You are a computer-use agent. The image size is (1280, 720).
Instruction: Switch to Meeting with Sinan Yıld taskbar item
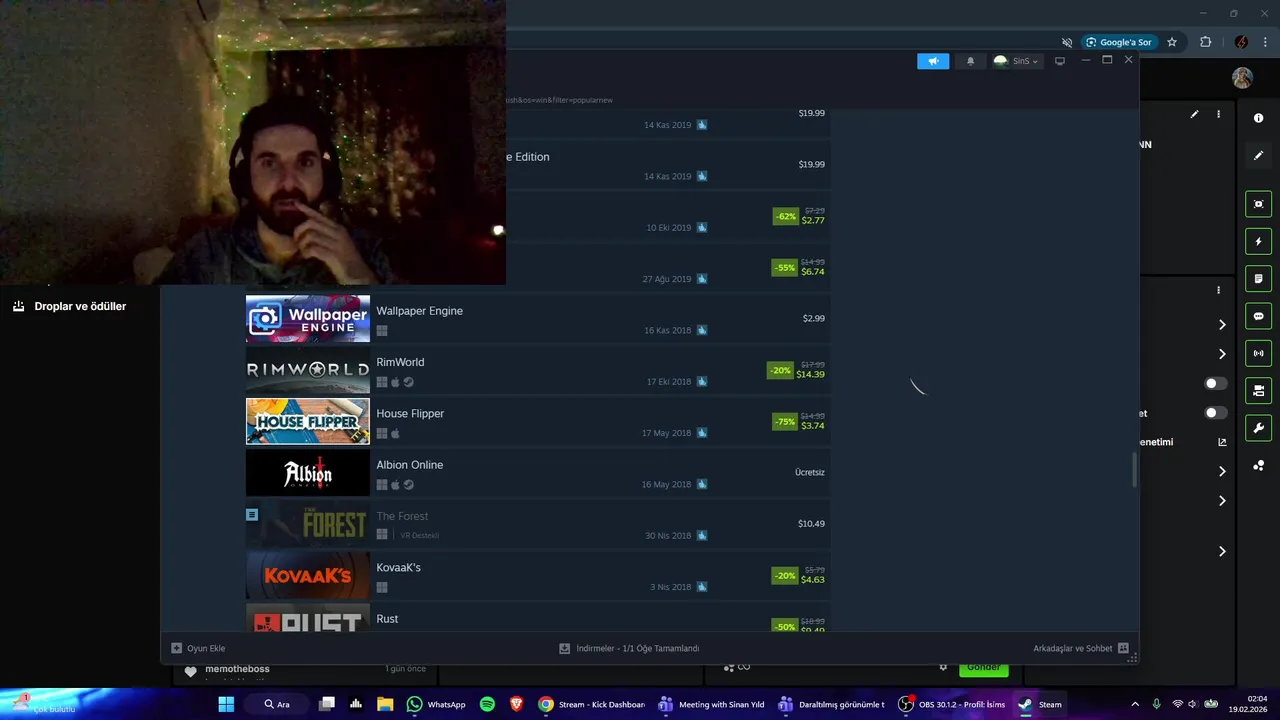pyautogui.click(x=712, y=704)
